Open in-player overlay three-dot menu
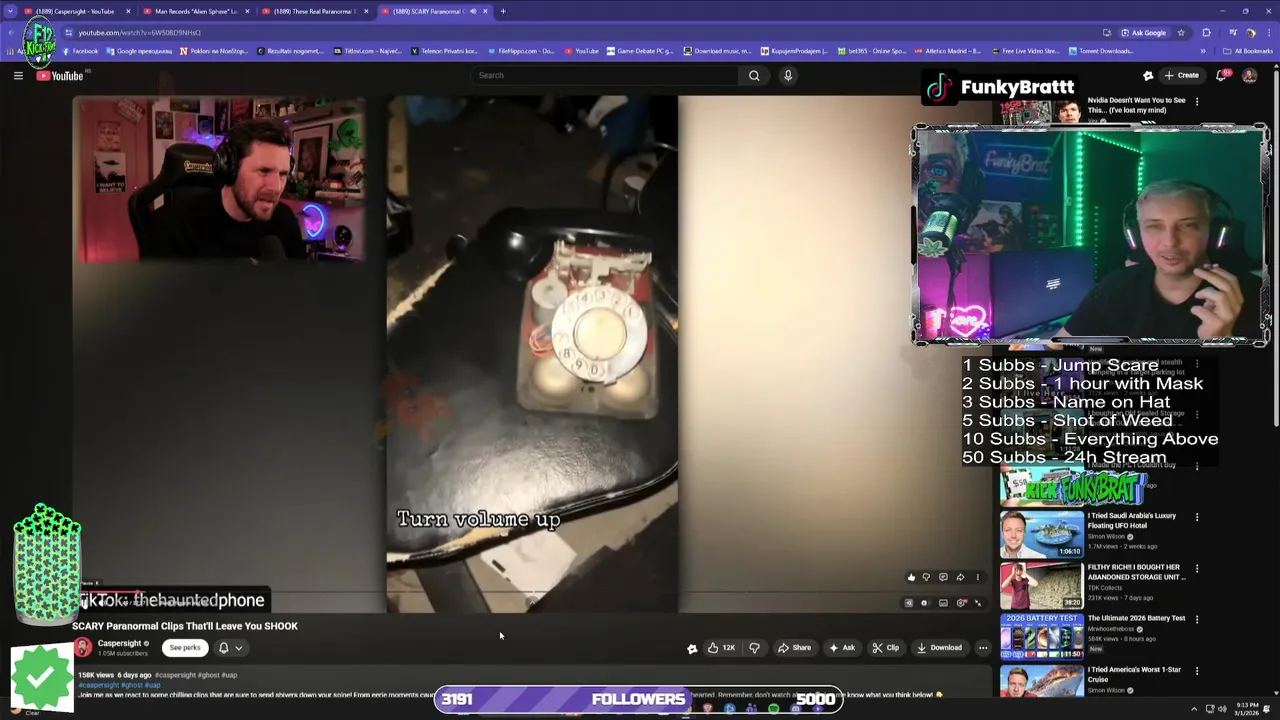The width and height of the screenshot is (1280, 720). [x=977, y=577]
